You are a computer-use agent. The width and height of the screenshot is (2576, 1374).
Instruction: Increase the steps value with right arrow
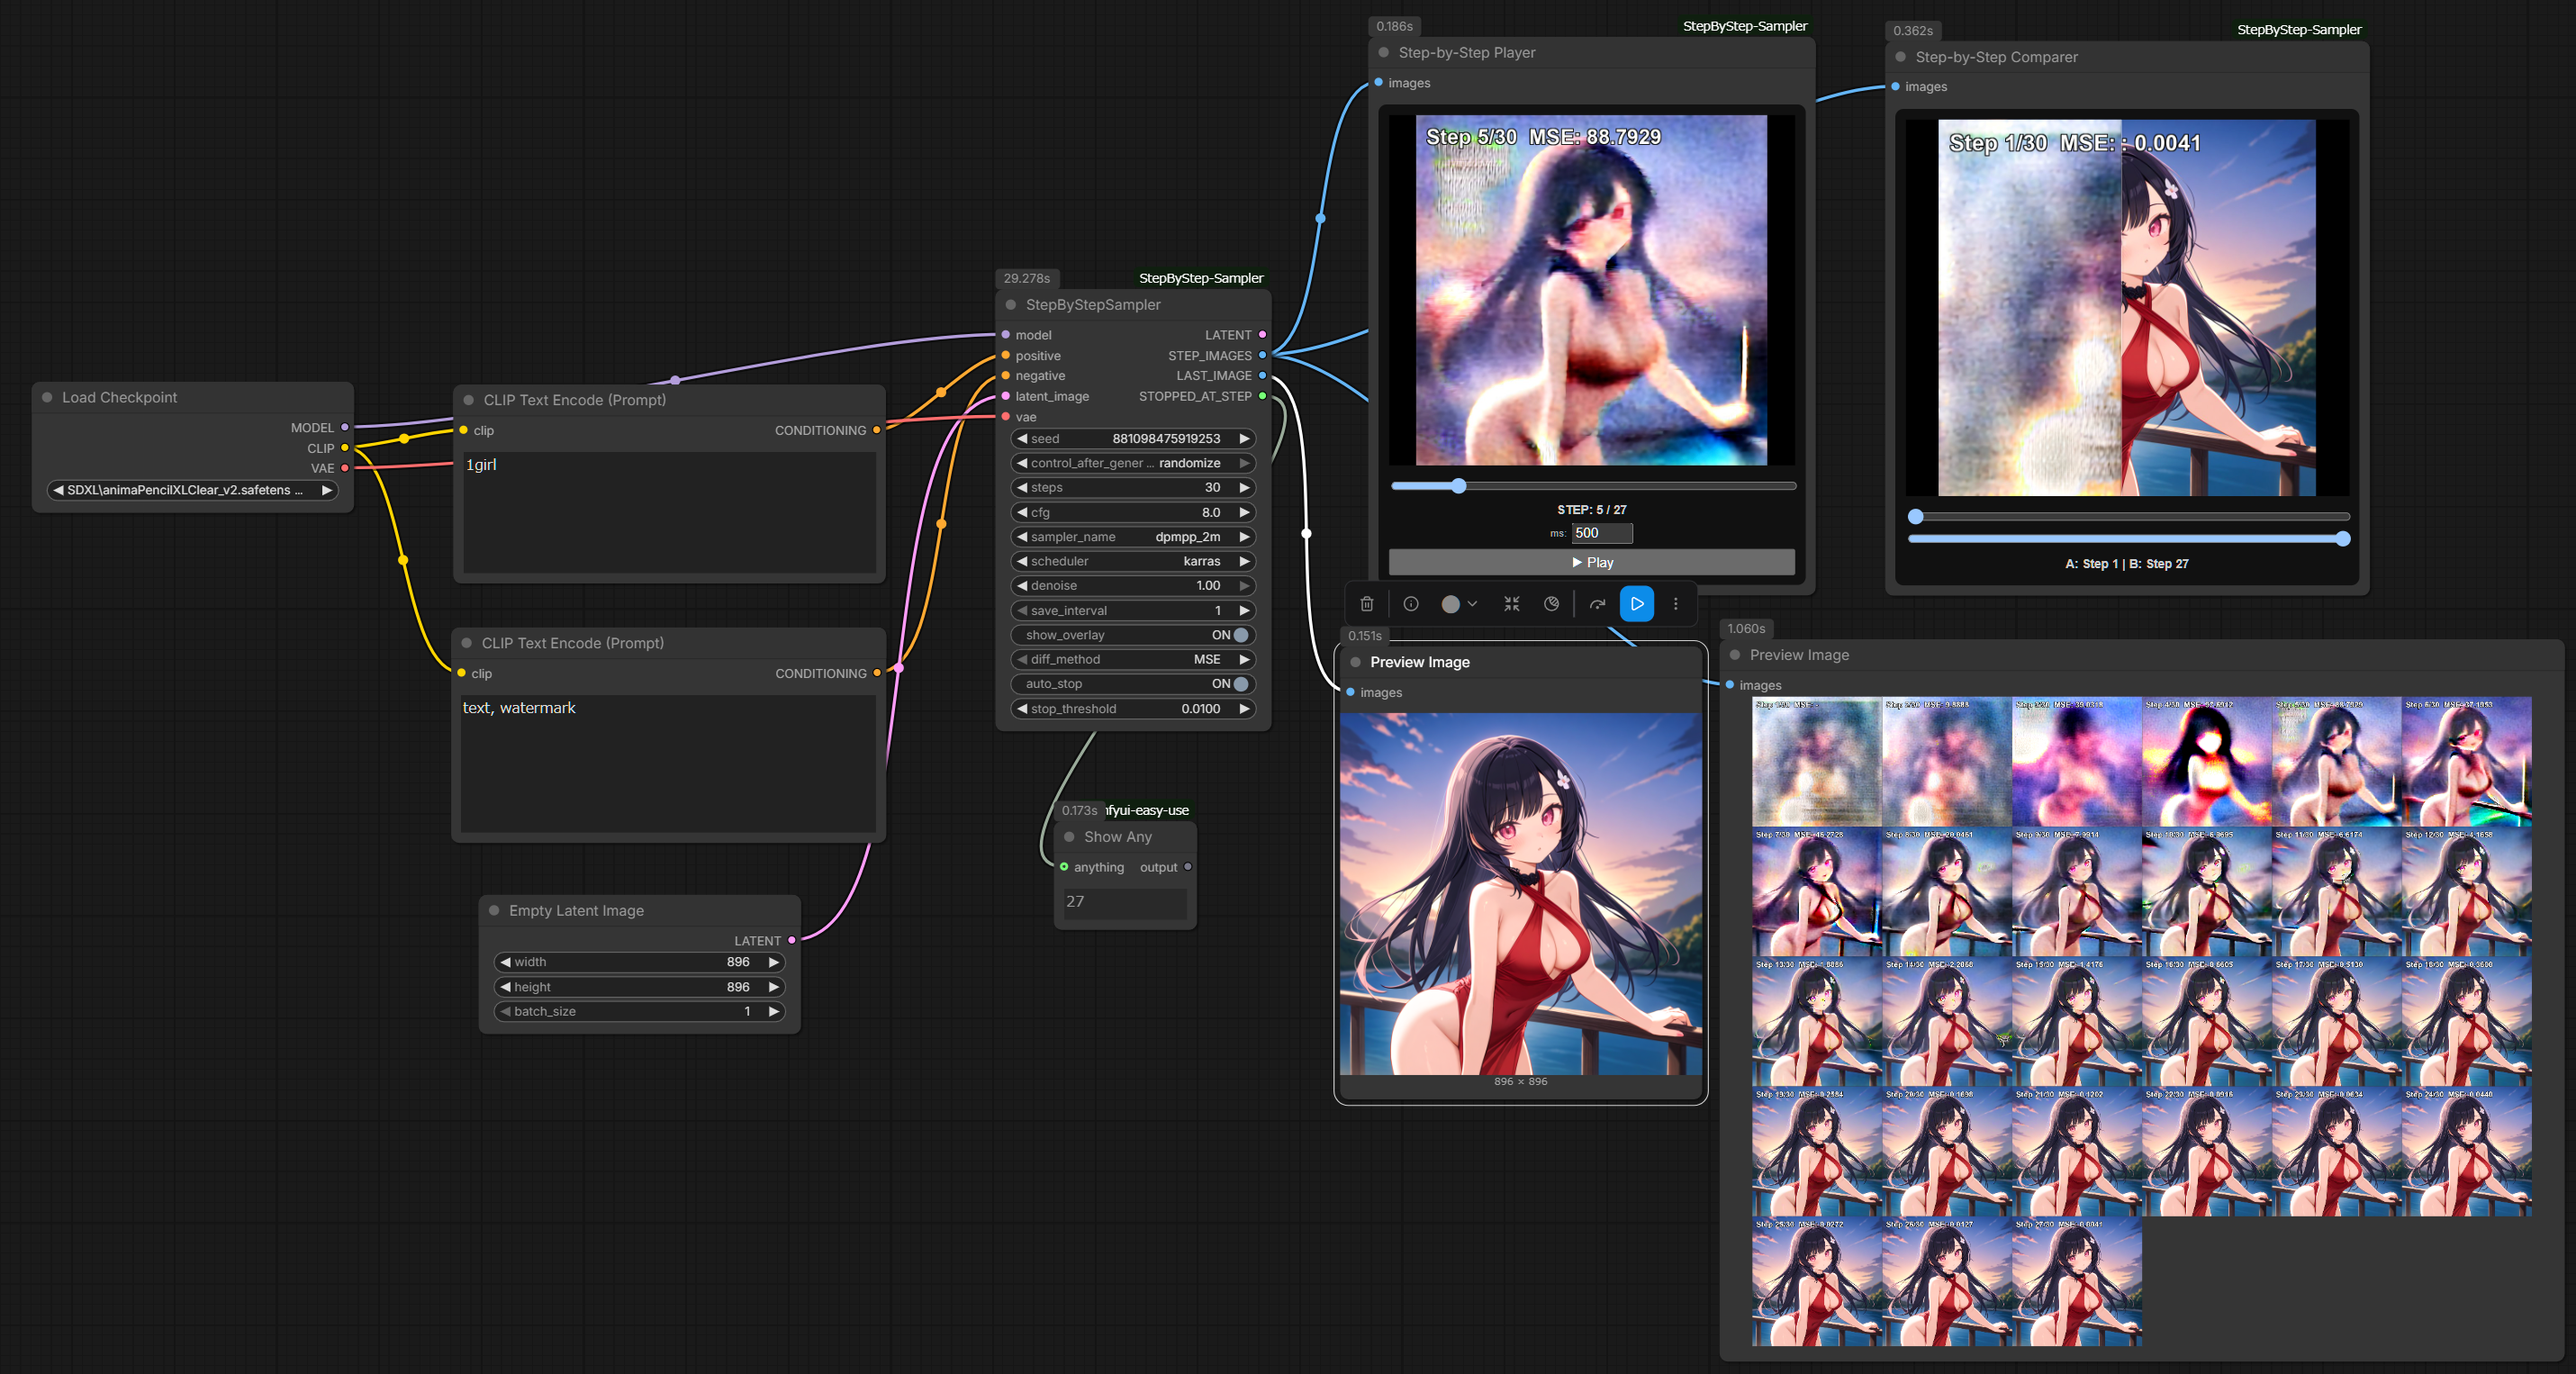[1244, 487]
